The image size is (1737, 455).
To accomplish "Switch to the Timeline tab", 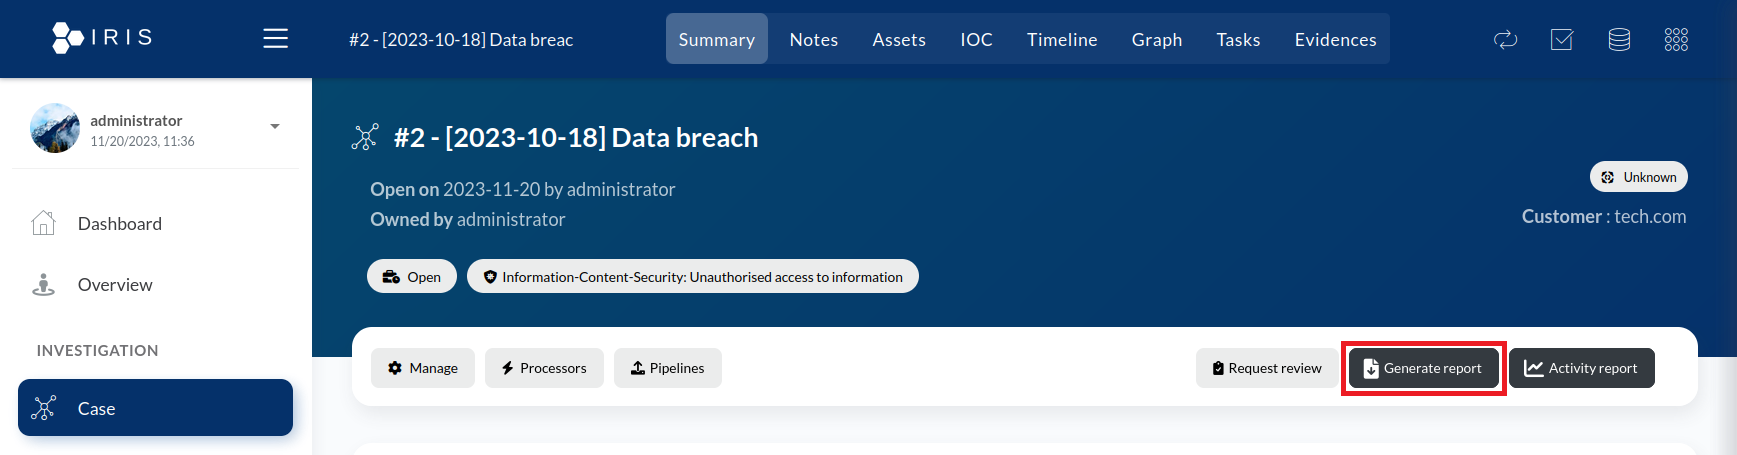I will point(1061,40).
